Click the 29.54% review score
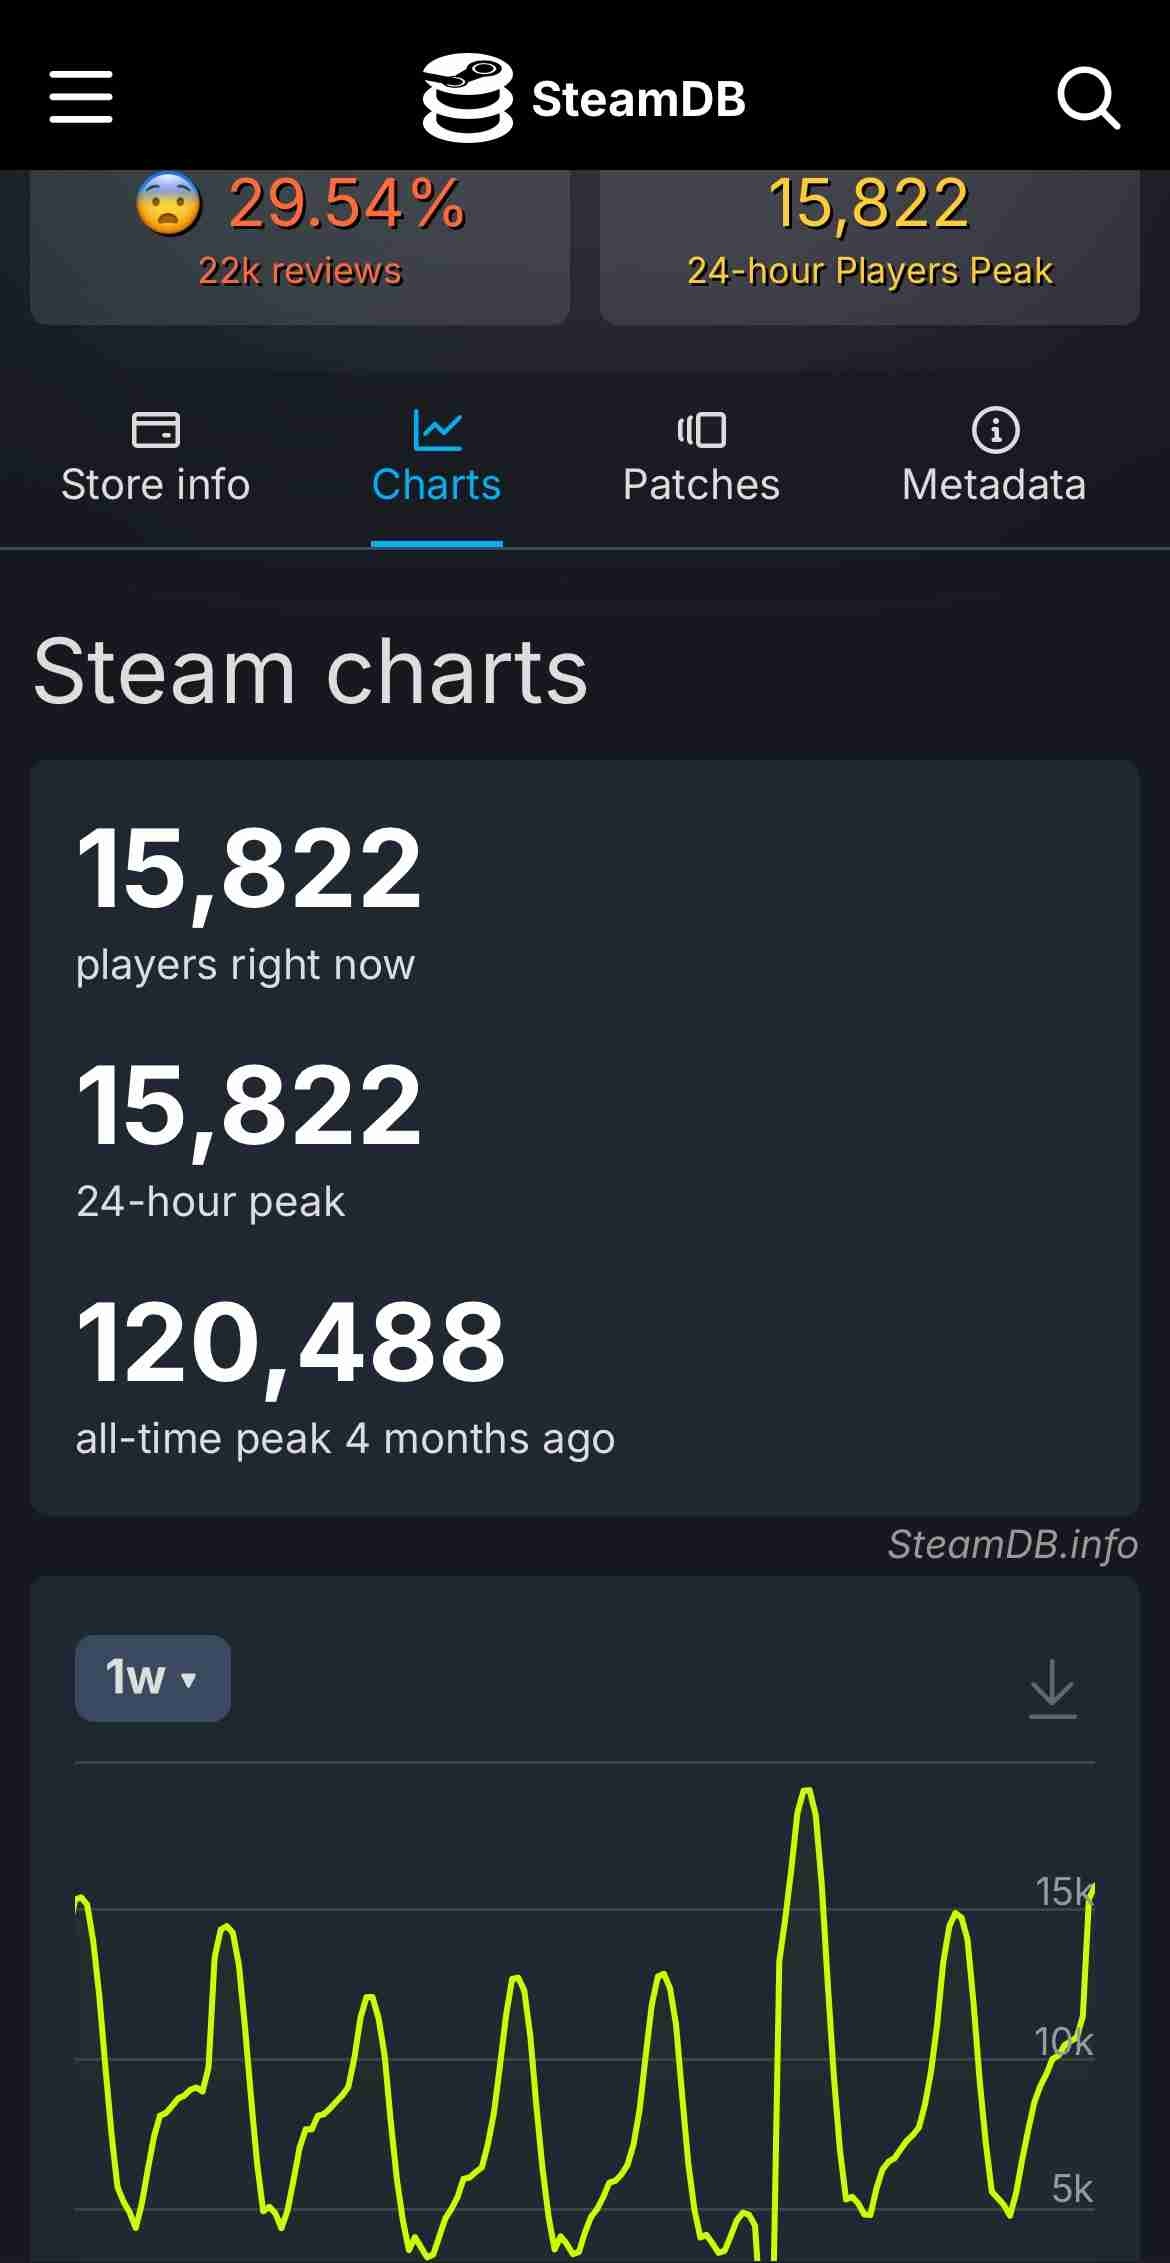 pos(347,204)
